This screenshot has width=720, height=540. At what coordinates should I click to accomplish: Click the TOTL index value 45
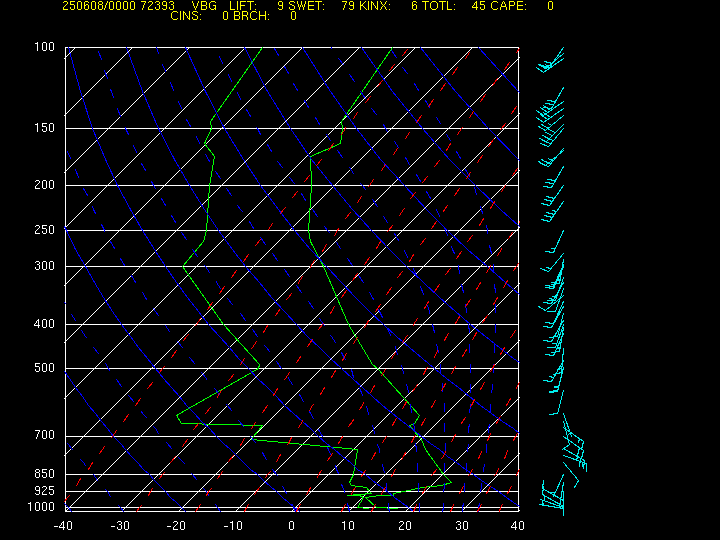[x=479, y=6]
